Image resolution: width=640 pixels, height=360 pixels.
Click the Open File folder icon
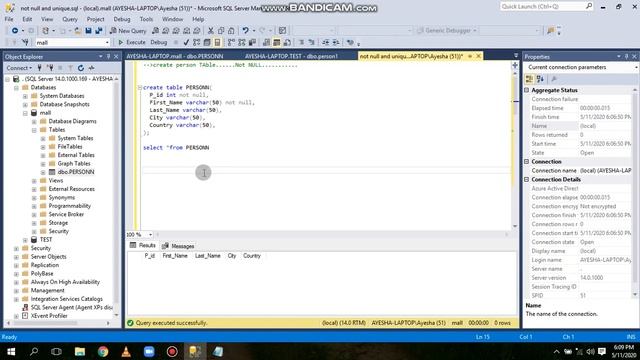click(x=78, y=31)
